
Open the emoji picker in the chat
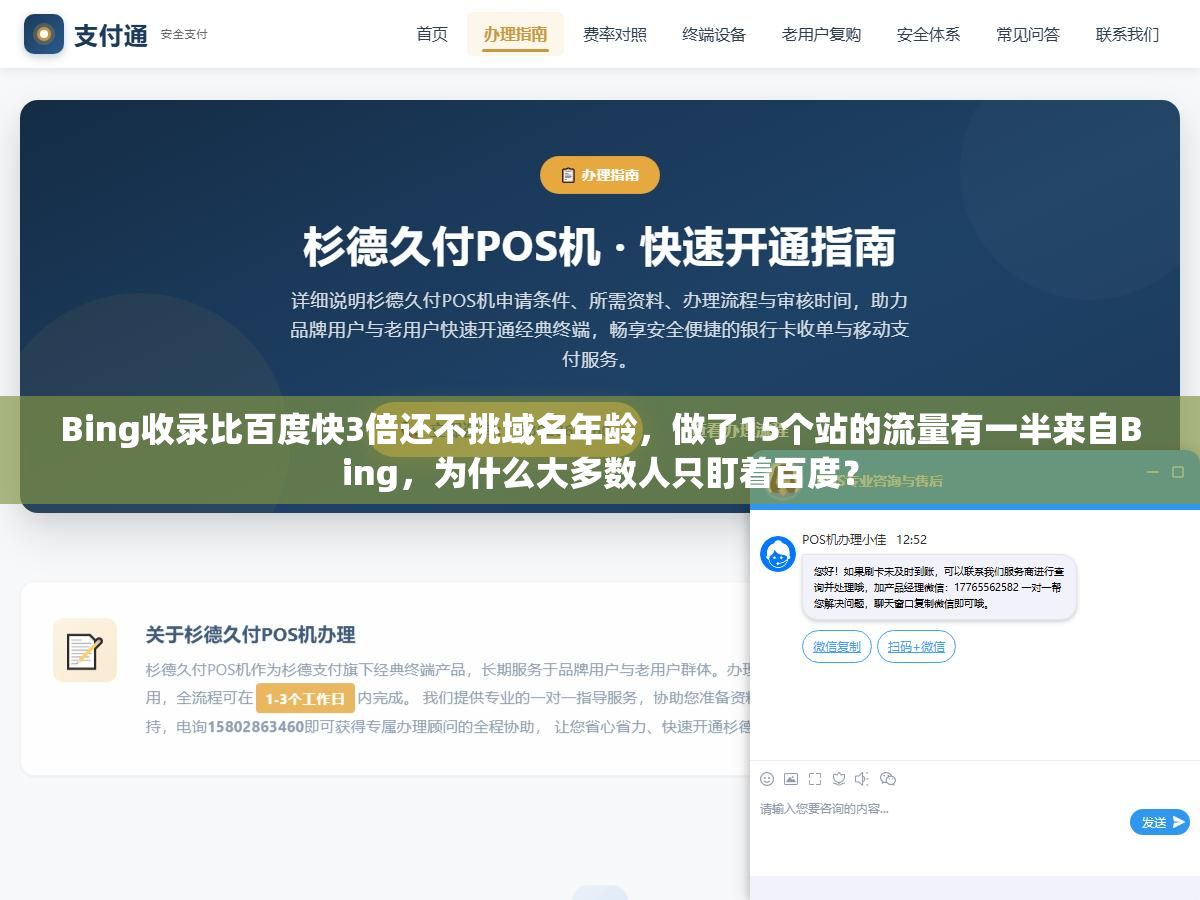point(767,779)
